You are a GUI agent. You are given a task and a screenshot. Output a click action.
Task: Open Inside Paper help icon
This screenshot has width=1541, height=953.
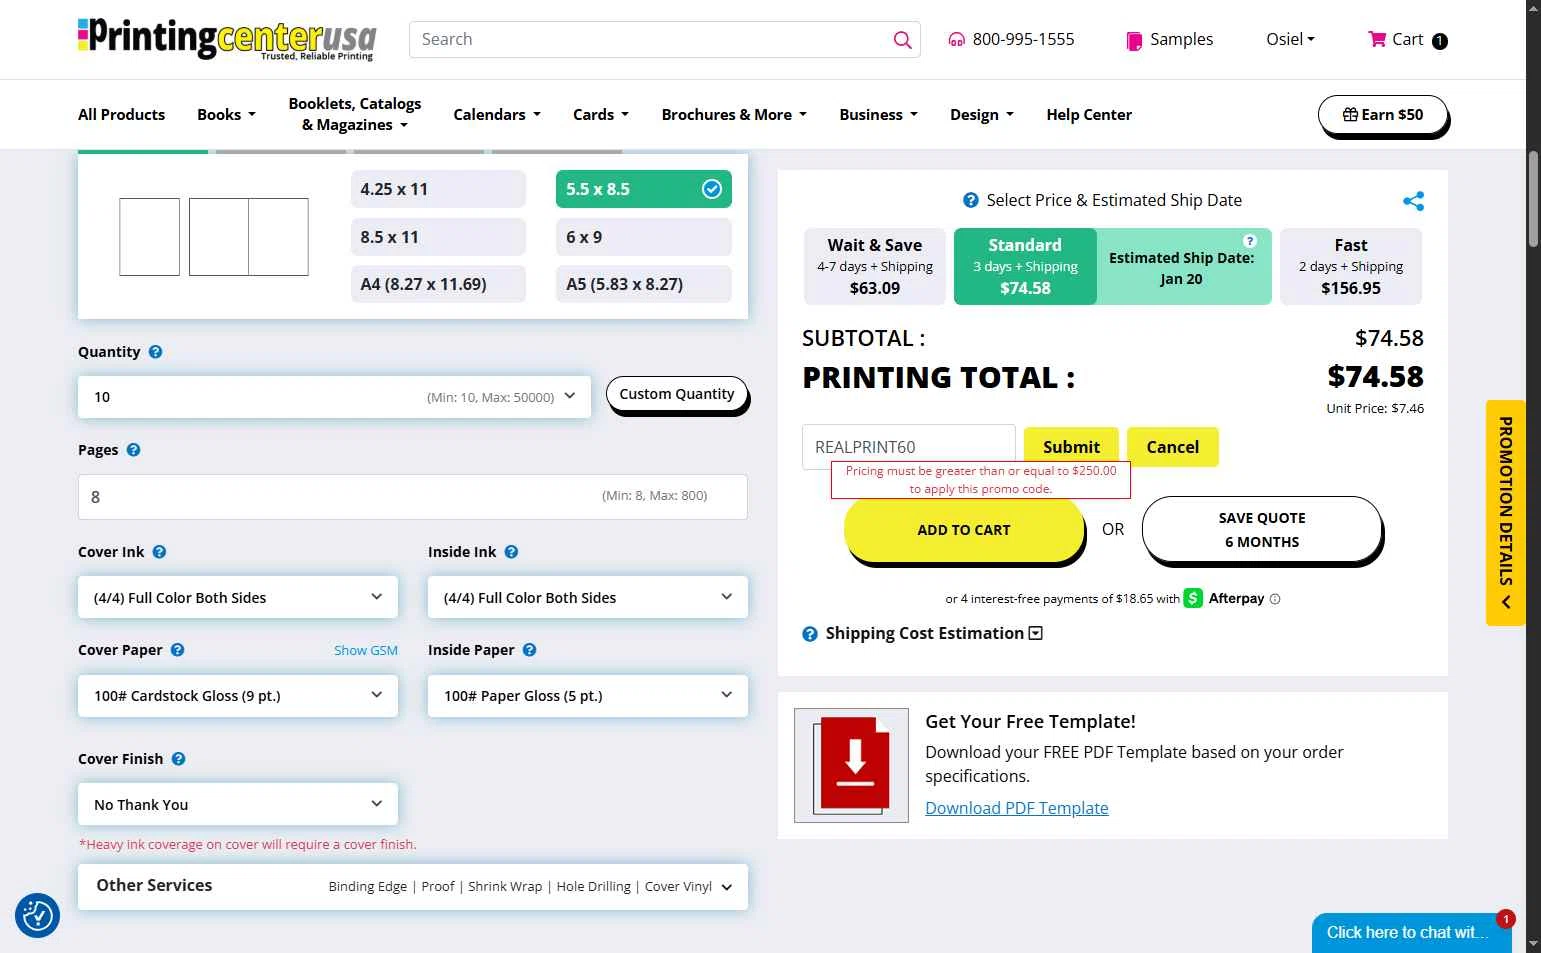[529, 650]
